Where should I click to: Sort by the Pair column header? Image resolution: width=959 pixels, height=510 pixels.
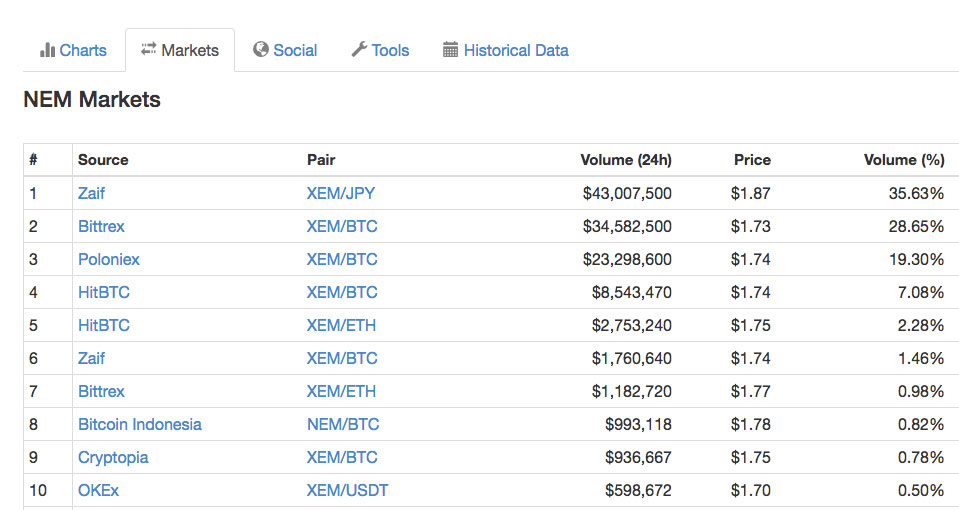321,160
